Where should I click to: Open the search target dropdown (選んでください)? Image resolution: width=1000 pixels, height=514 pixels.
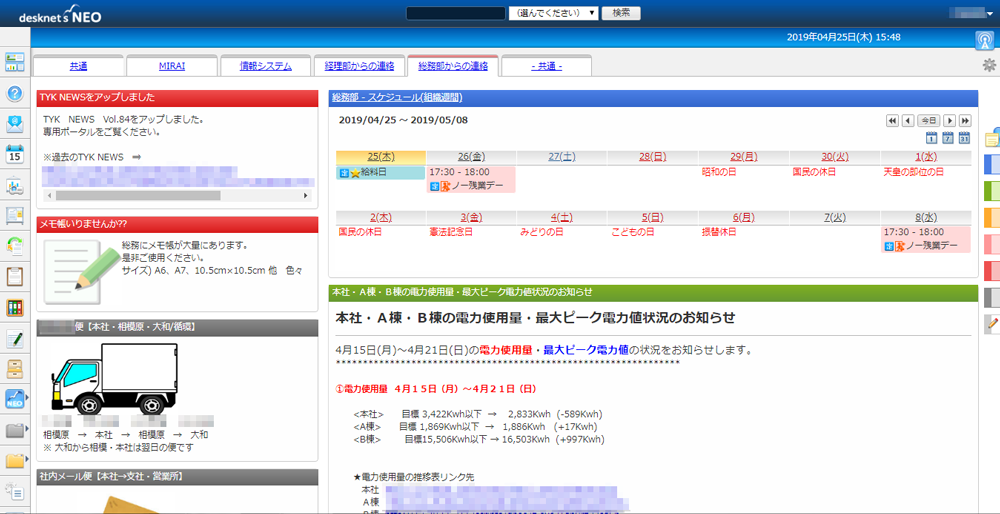(x=553, y=13)
